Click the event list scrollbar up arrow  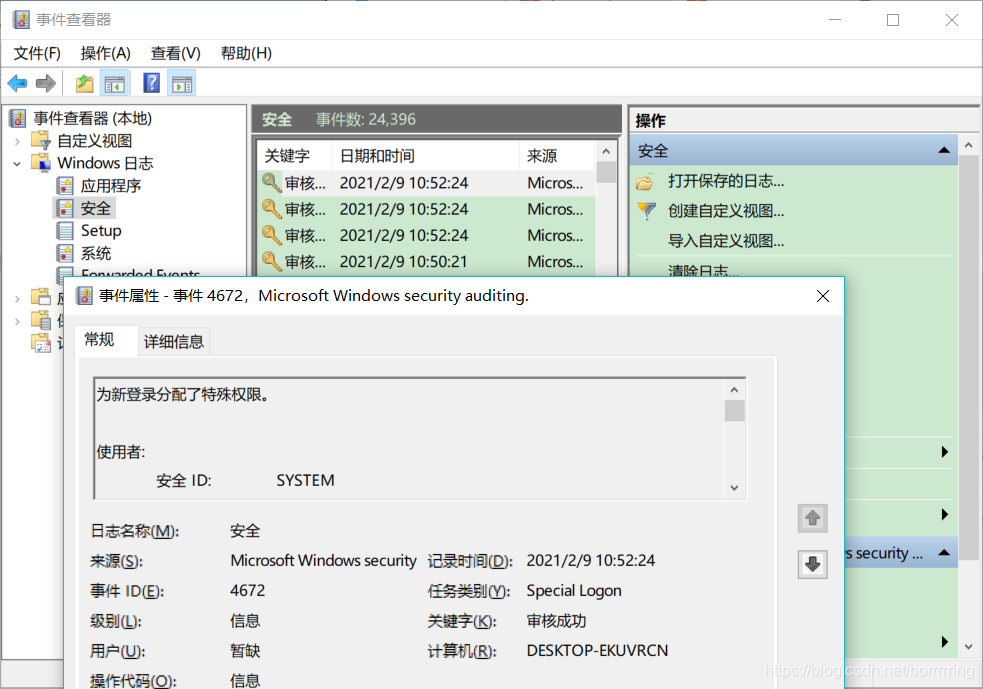pos(606,152)
